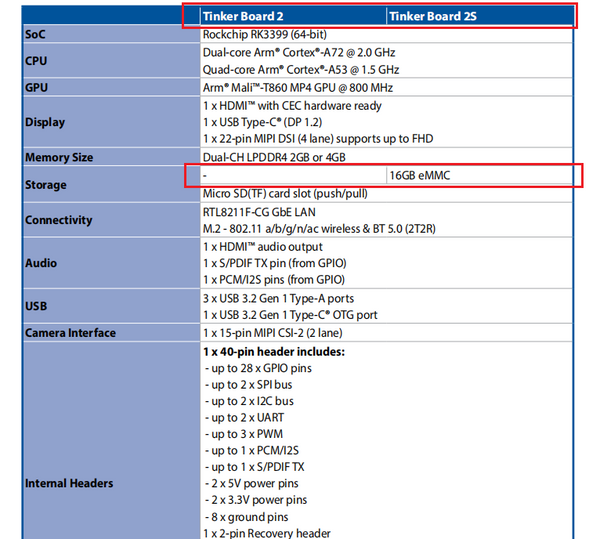Click '1 x USB 3.2 Gen 1 Type-C OTG port' line
This screenshot has width=600, height=539.
click(x=290, y=315)
